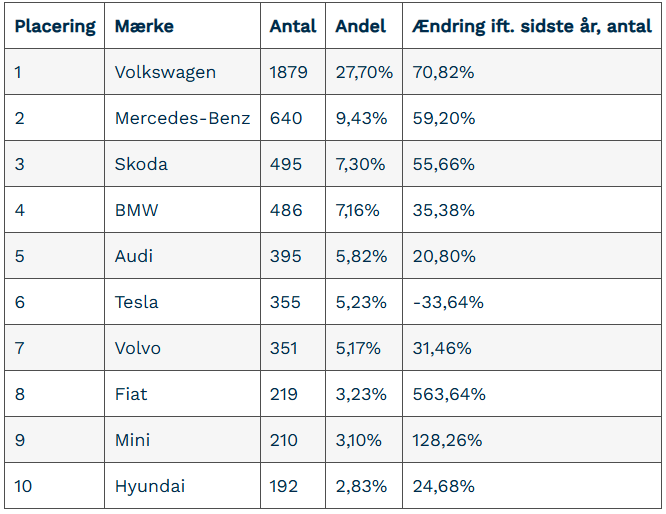
Task: Click Tesla's change value -33,64%
Action: [448, 302]
